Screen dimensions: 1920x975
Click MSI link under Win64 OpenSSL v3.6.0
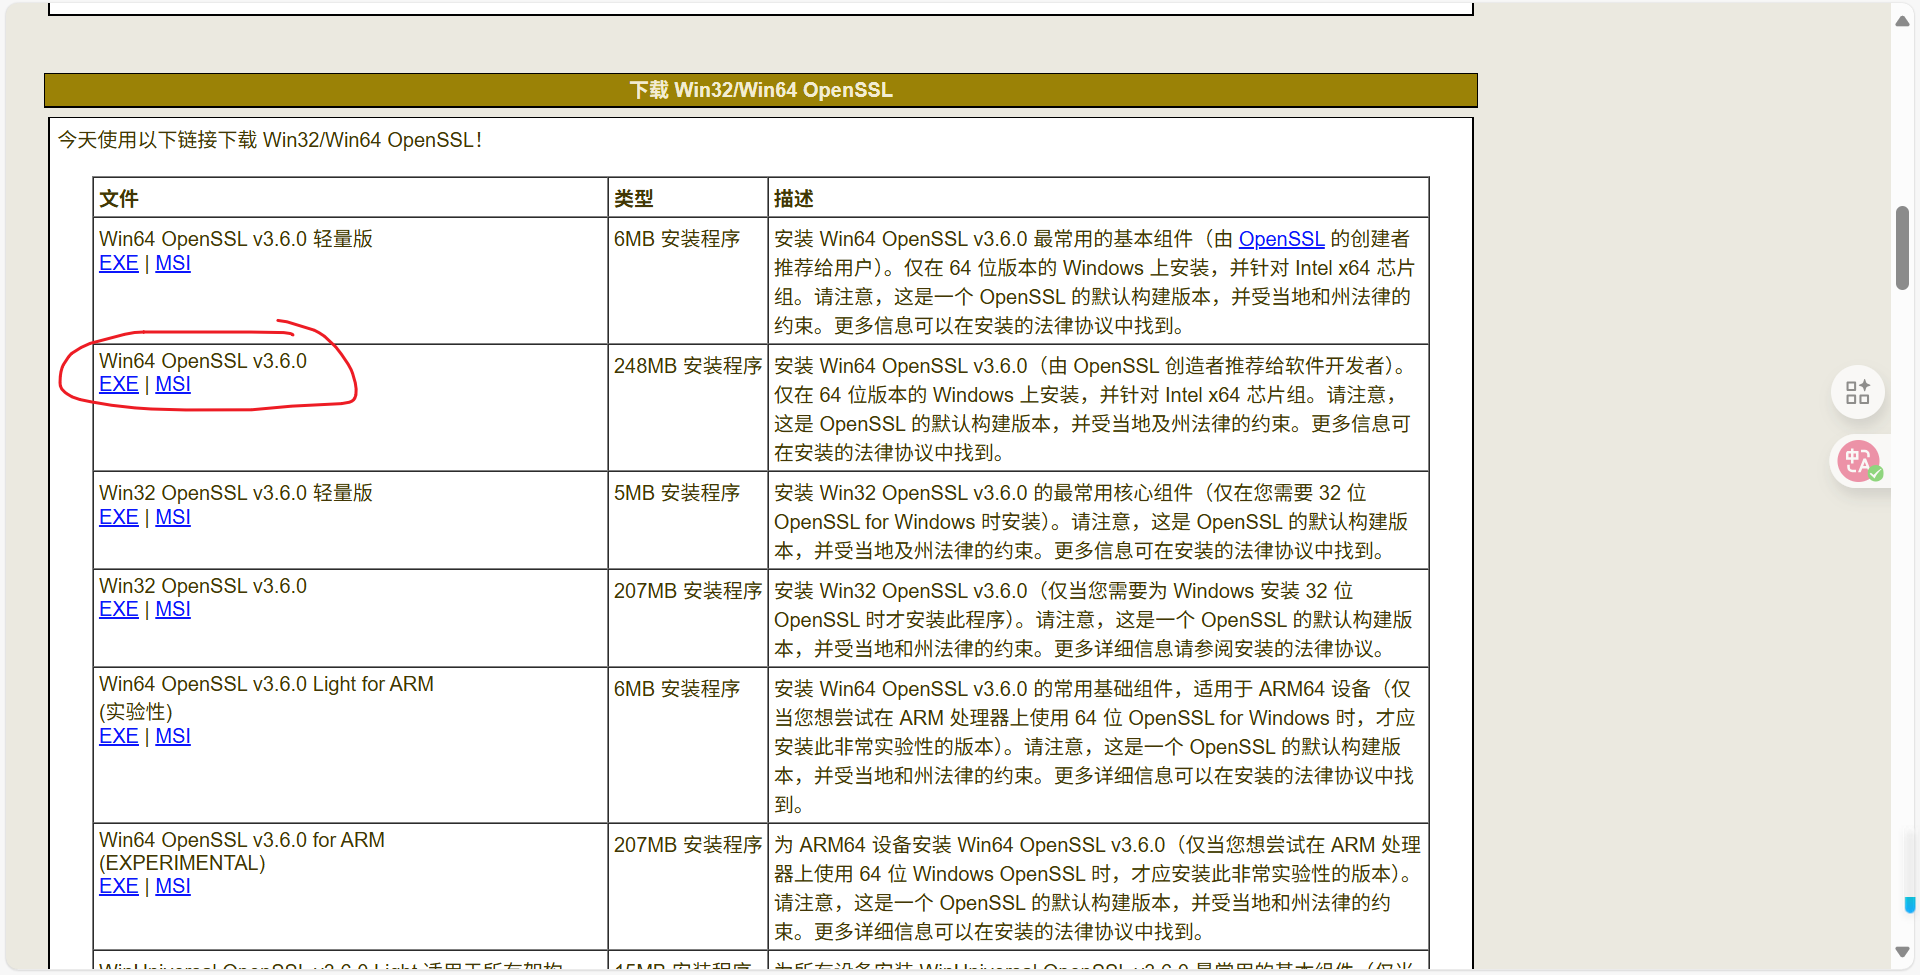click(x=172, y=384)
